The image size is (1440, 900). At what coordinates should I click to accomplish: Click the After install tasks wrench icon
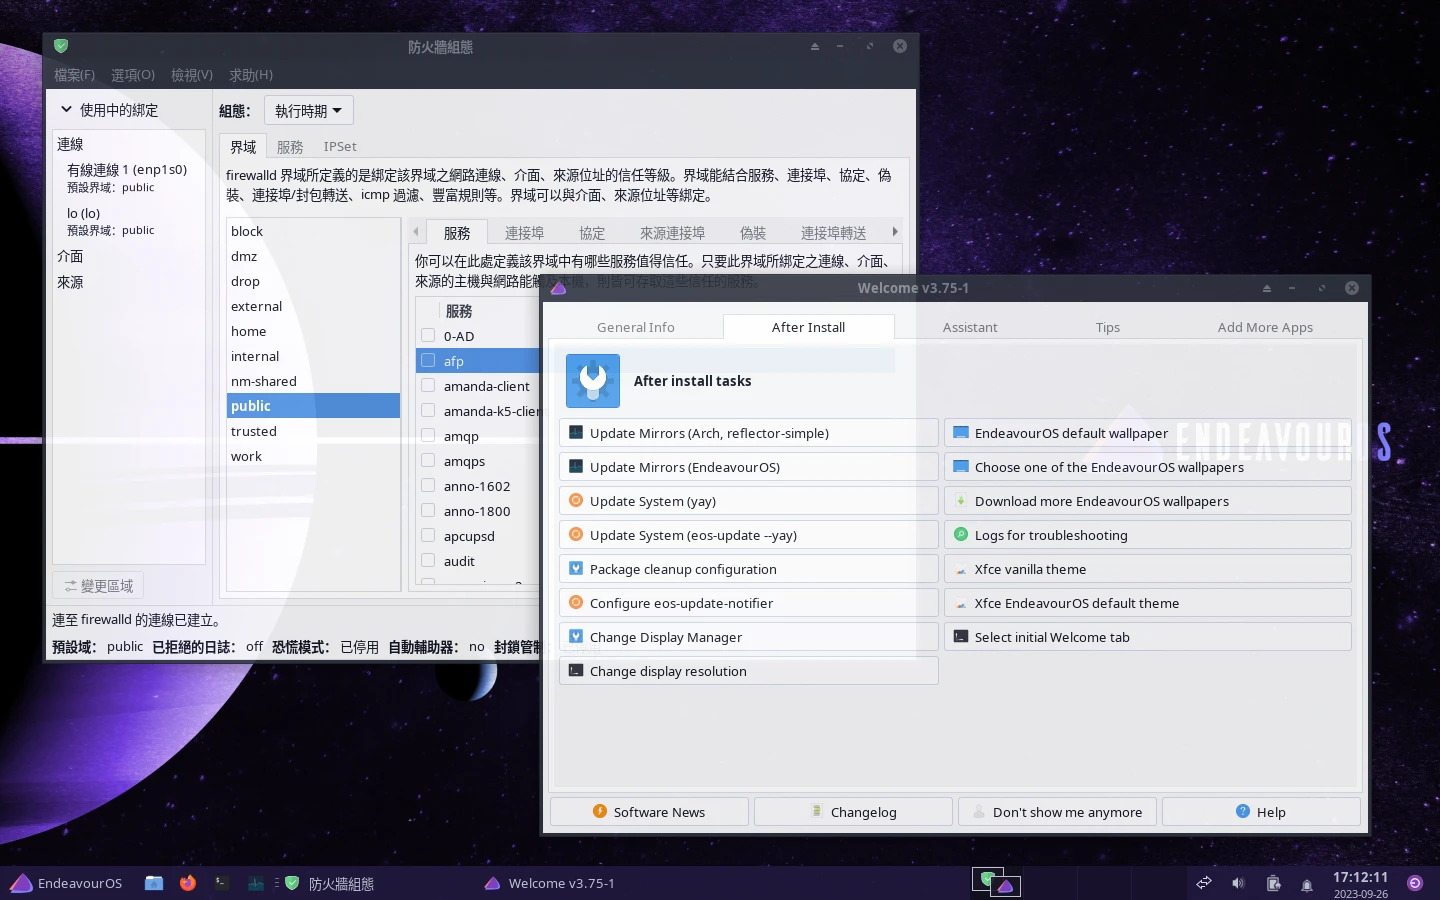(x=593, y=381)
